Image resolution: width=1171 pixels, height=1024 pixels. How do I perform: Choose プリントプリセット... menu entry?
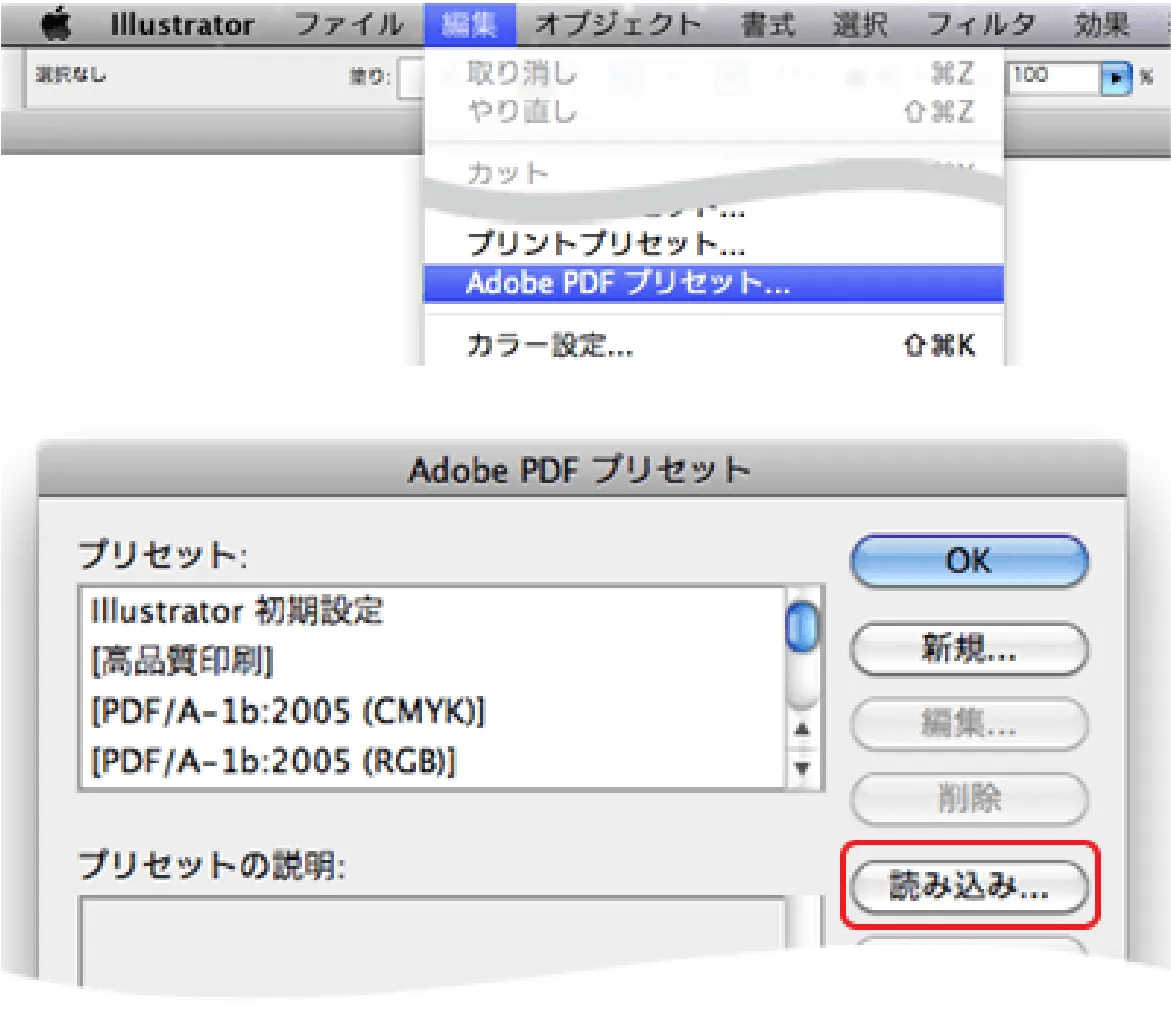coord(606,243)
